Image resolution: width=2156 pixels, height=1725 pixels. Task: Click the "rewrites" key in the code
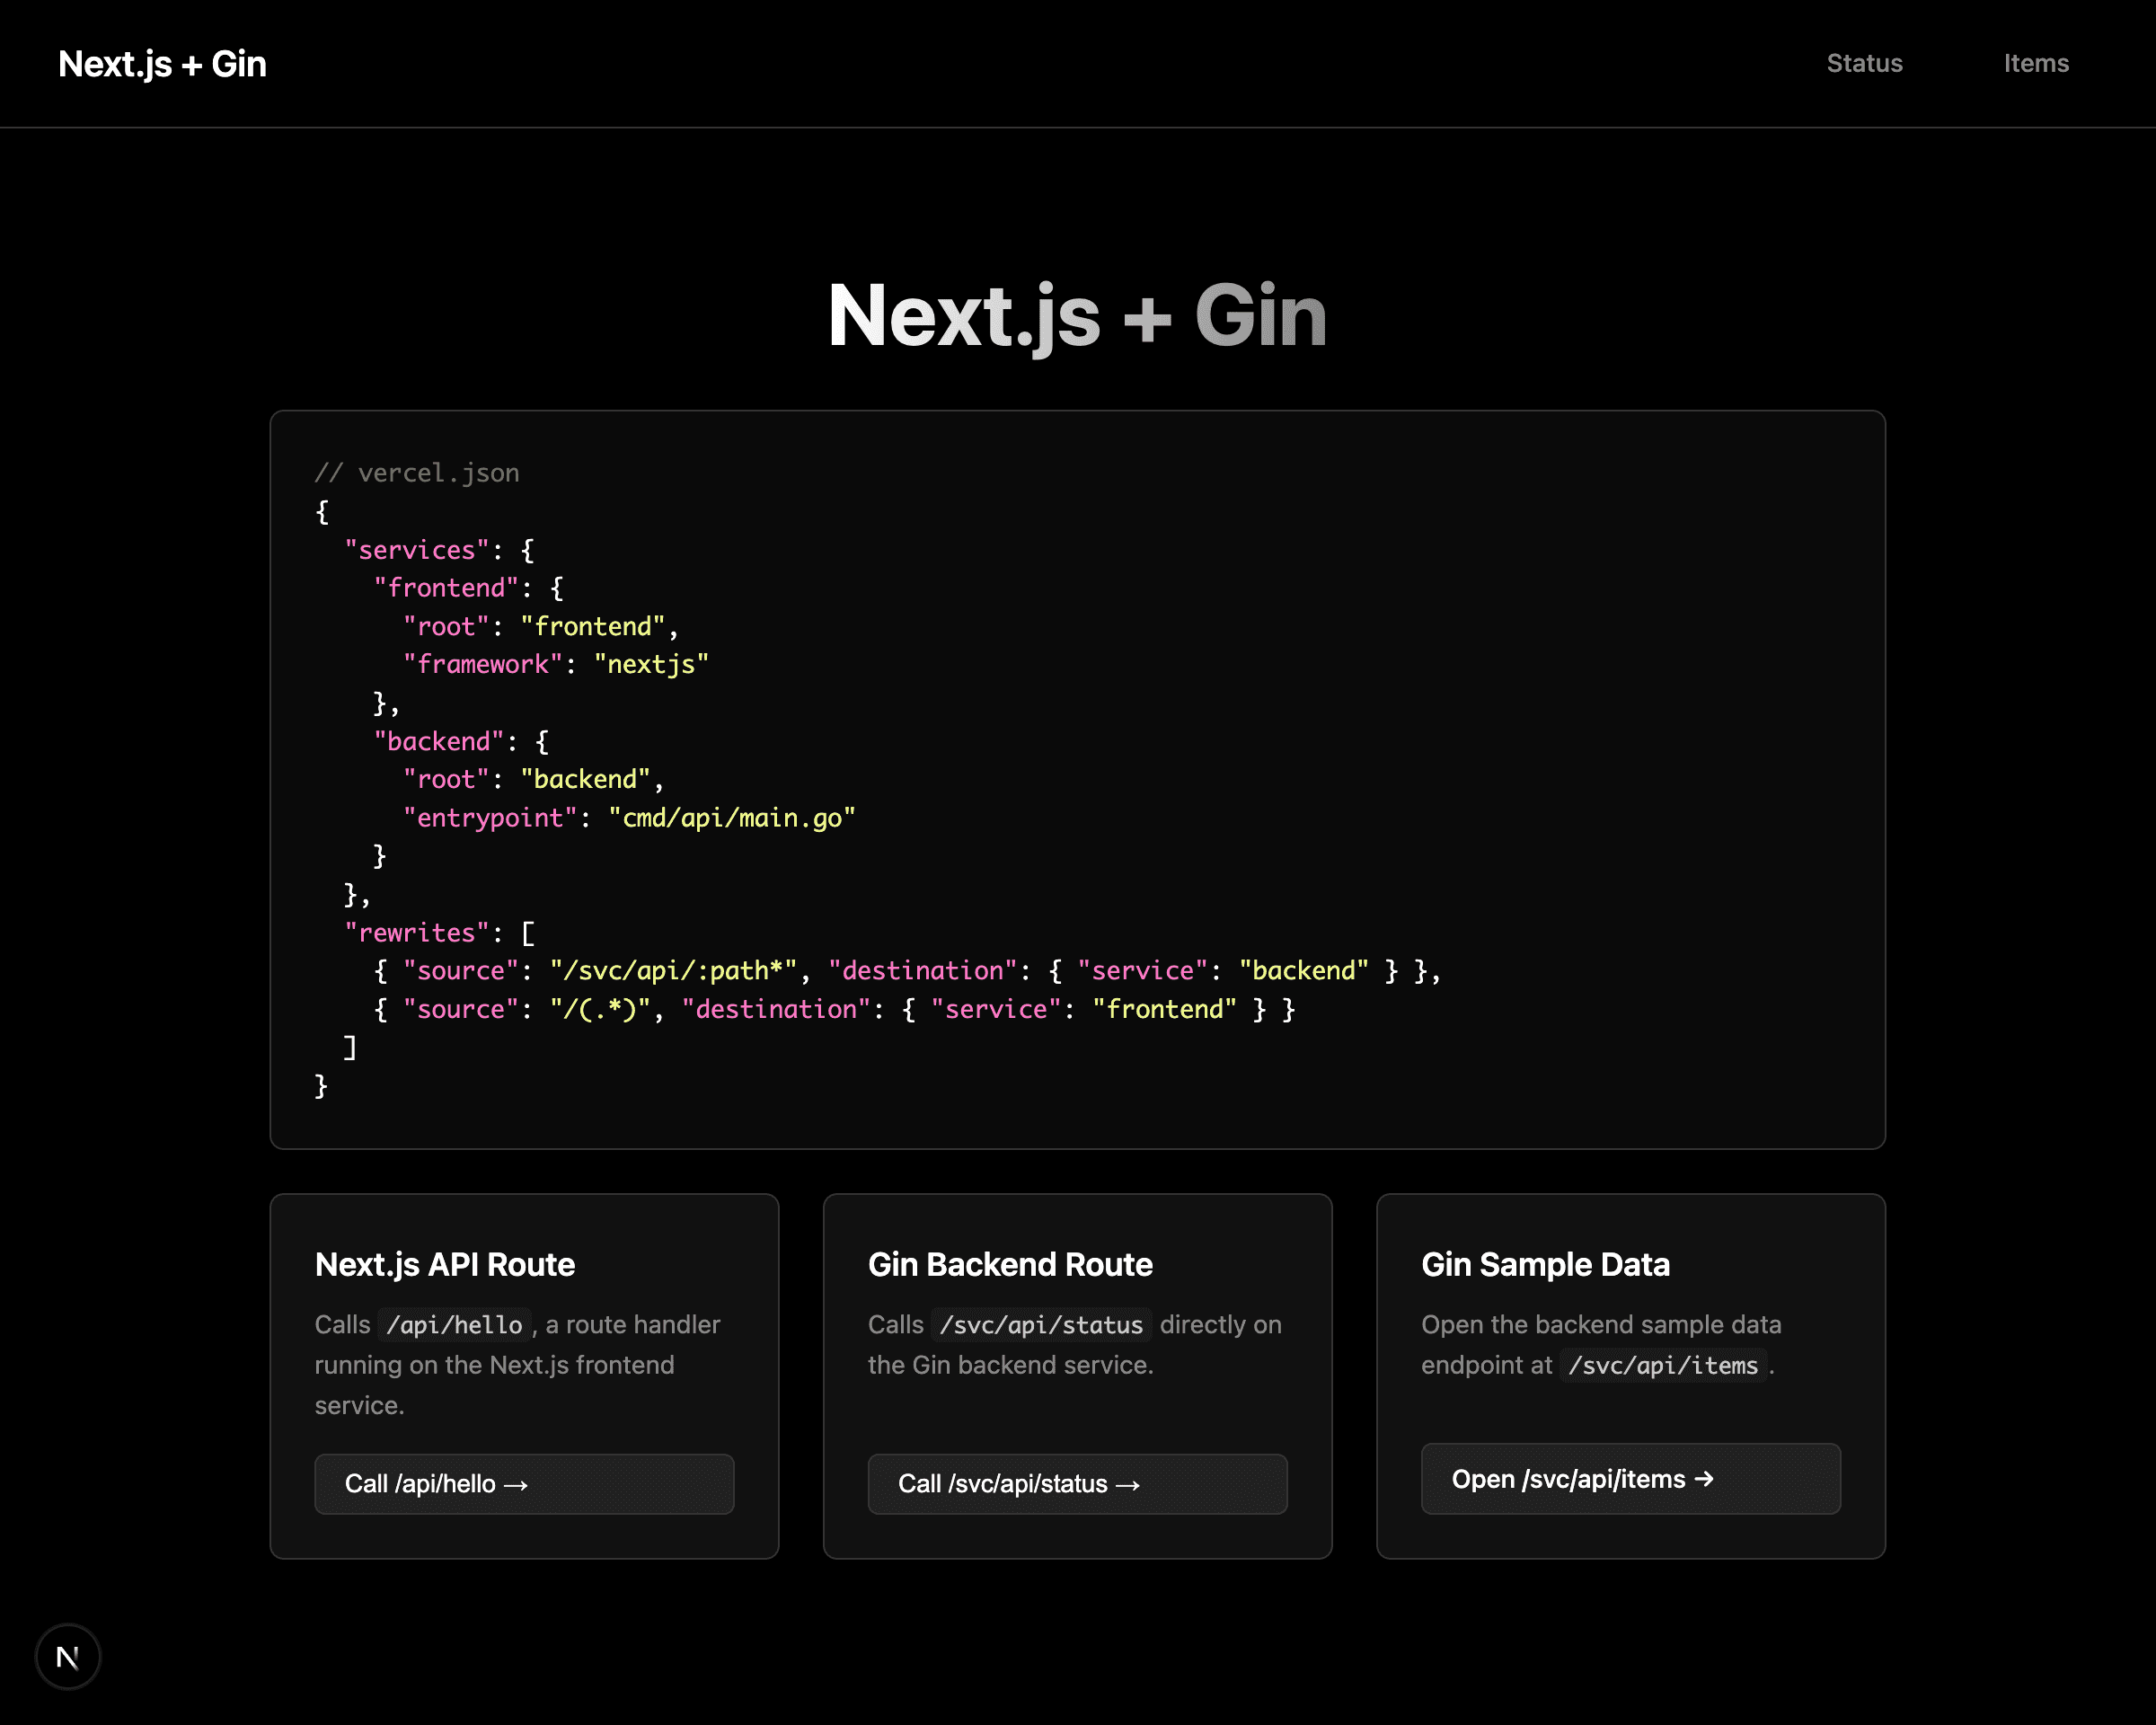(x=417, y=932)
